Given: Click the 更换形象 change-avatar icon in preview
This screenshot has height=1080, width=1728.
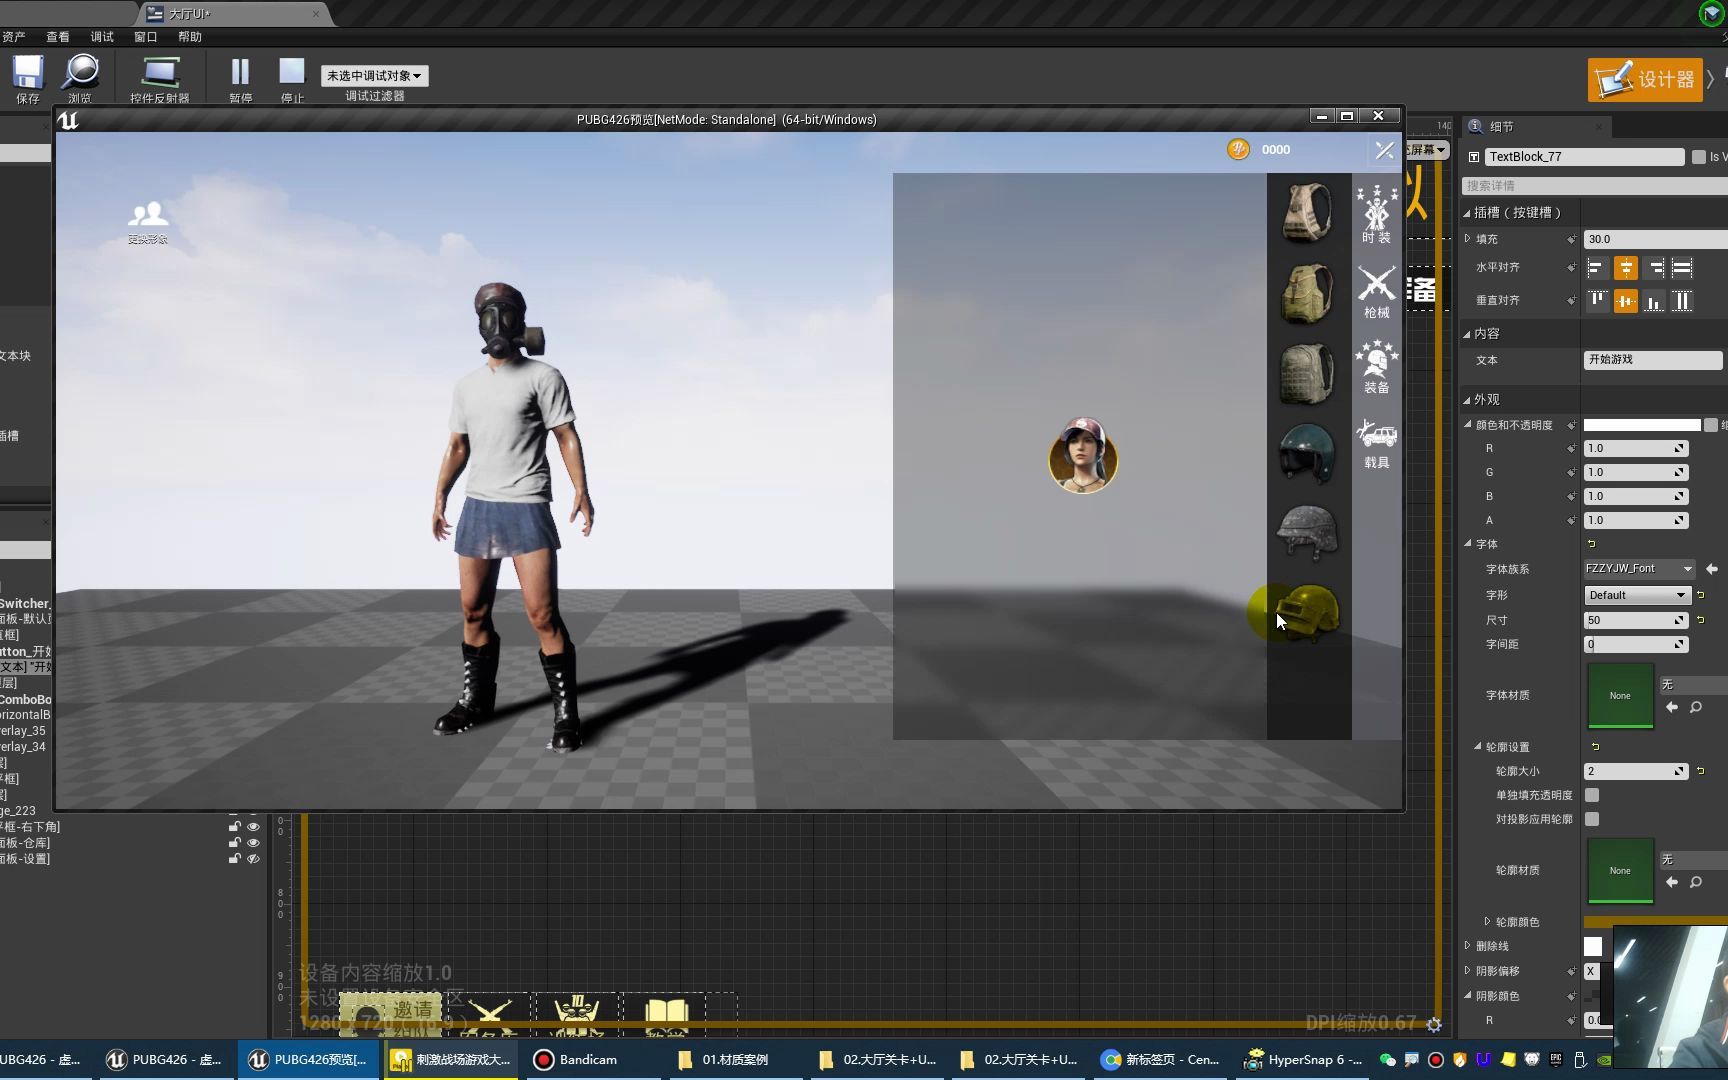Looking at the screenshot, I should [x=148, y=222].
